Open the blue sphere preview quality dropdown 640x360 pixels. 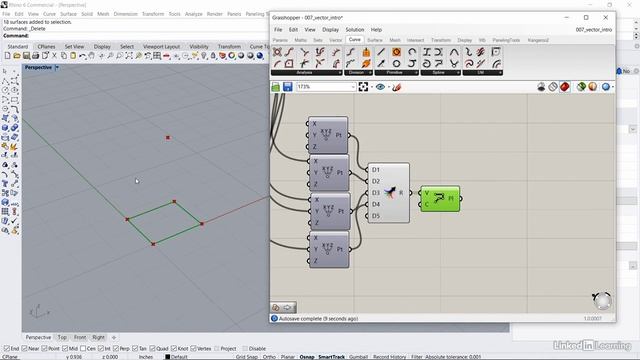point(613,87)
